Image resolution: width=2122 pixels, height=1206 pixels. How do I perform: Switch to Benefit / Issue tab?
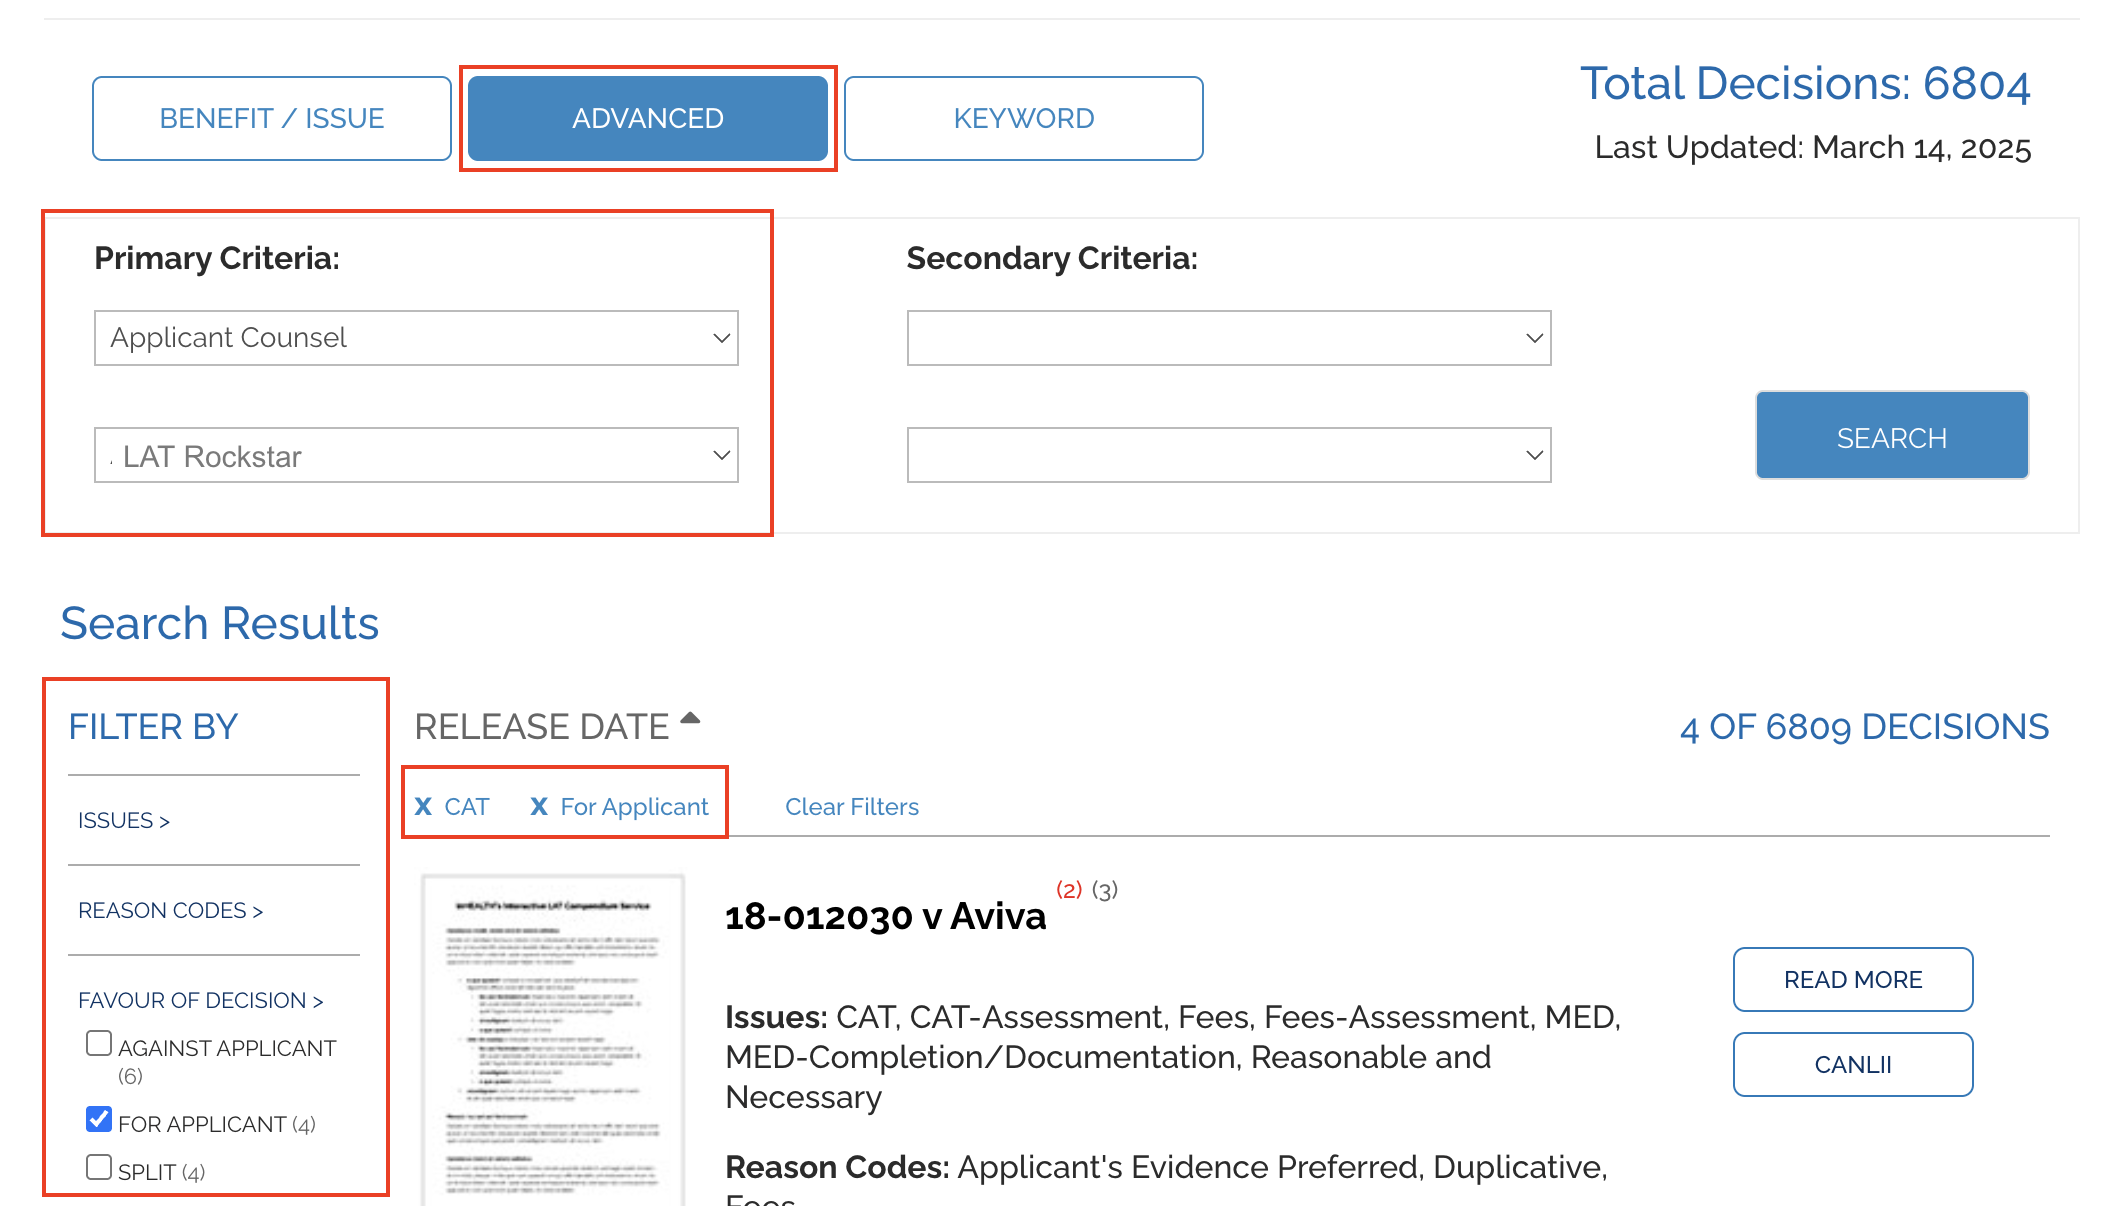coord(272,118)
